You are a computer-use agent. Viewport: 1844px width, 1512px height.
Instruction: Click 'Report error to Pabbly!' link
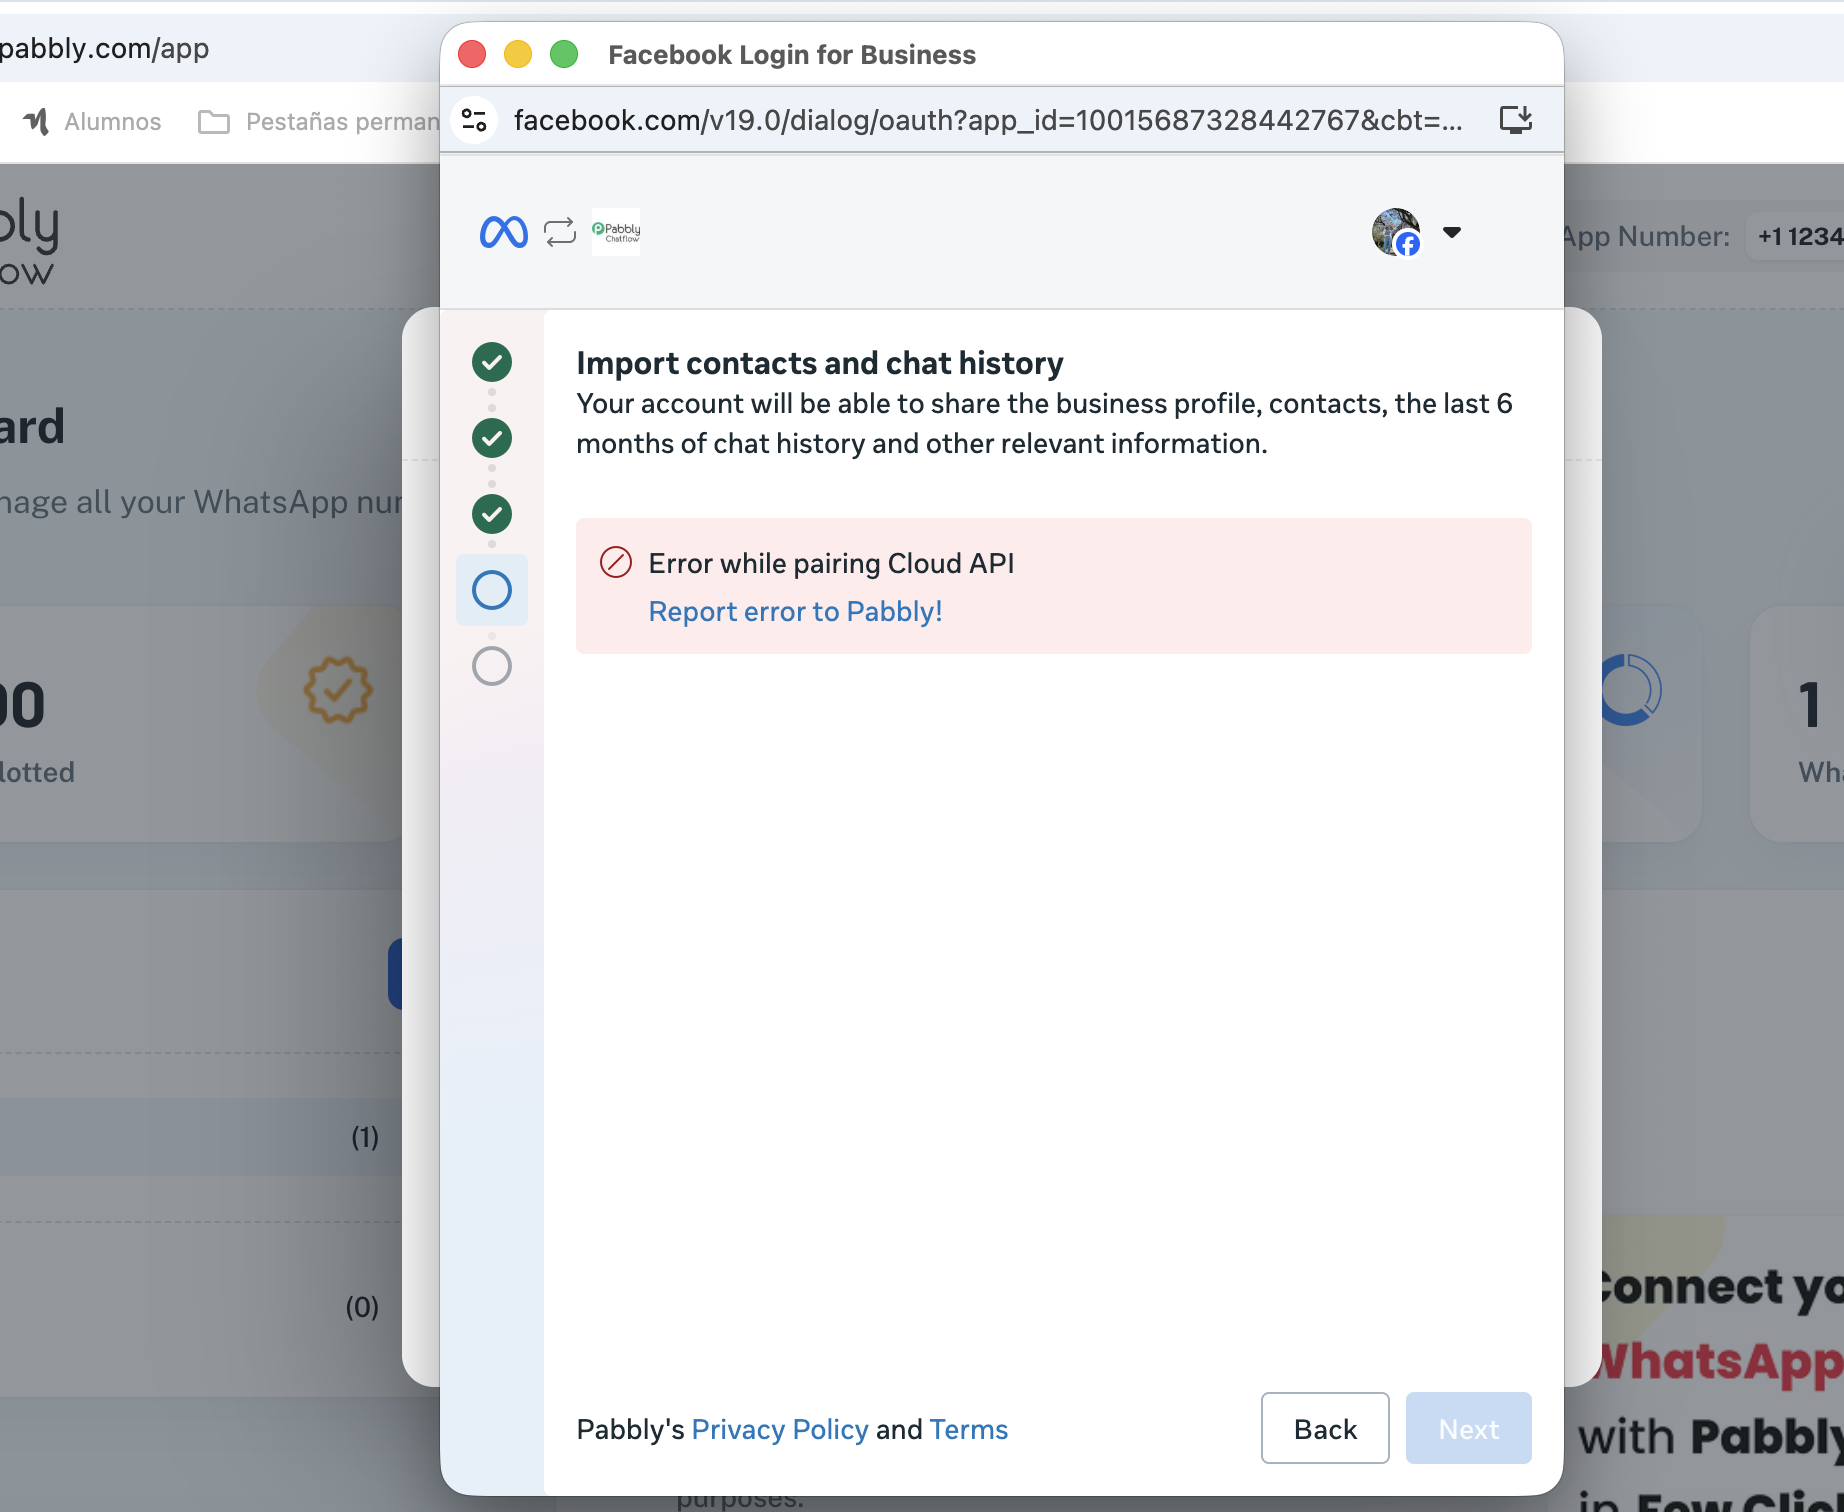click(796, 612)
